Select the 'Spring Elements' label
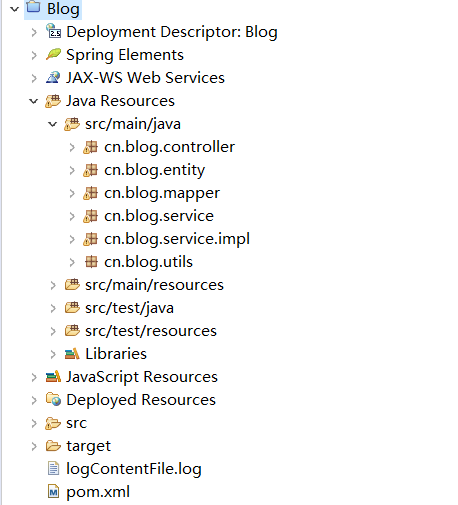 point(125,55)
